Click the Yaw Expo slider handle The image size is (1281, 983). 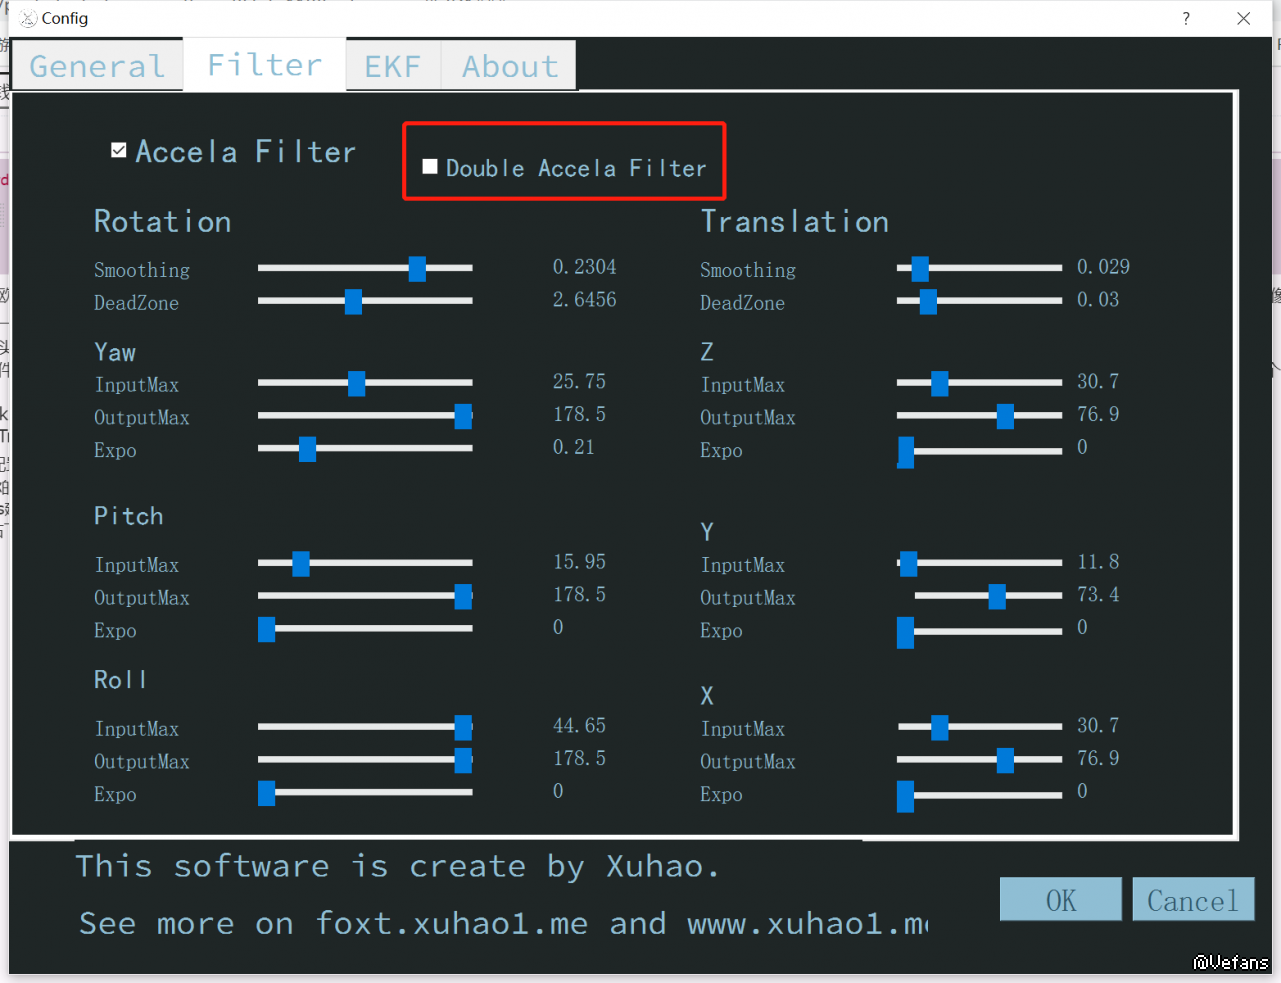point(307,449)
